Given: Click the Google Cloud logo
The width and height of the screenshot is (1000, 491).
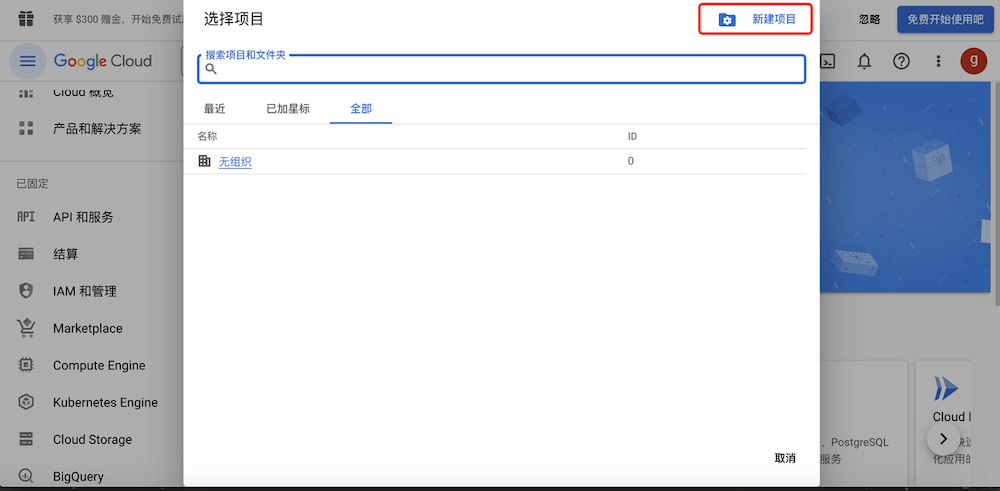Looking at the screenshot, I should [103, 61].
